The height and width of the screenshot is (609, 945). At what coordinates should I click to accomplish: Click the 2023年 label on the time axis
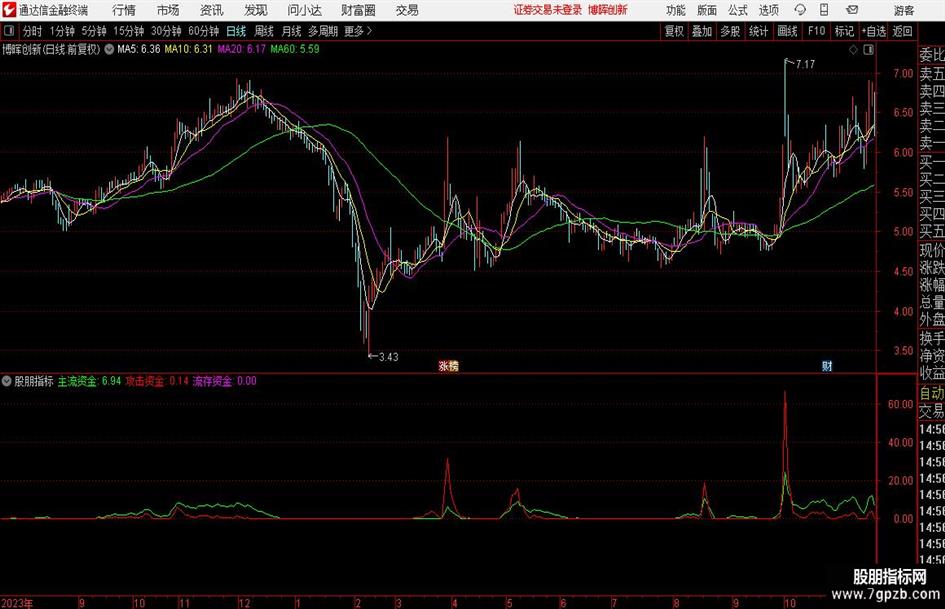[x=17, y=603]
